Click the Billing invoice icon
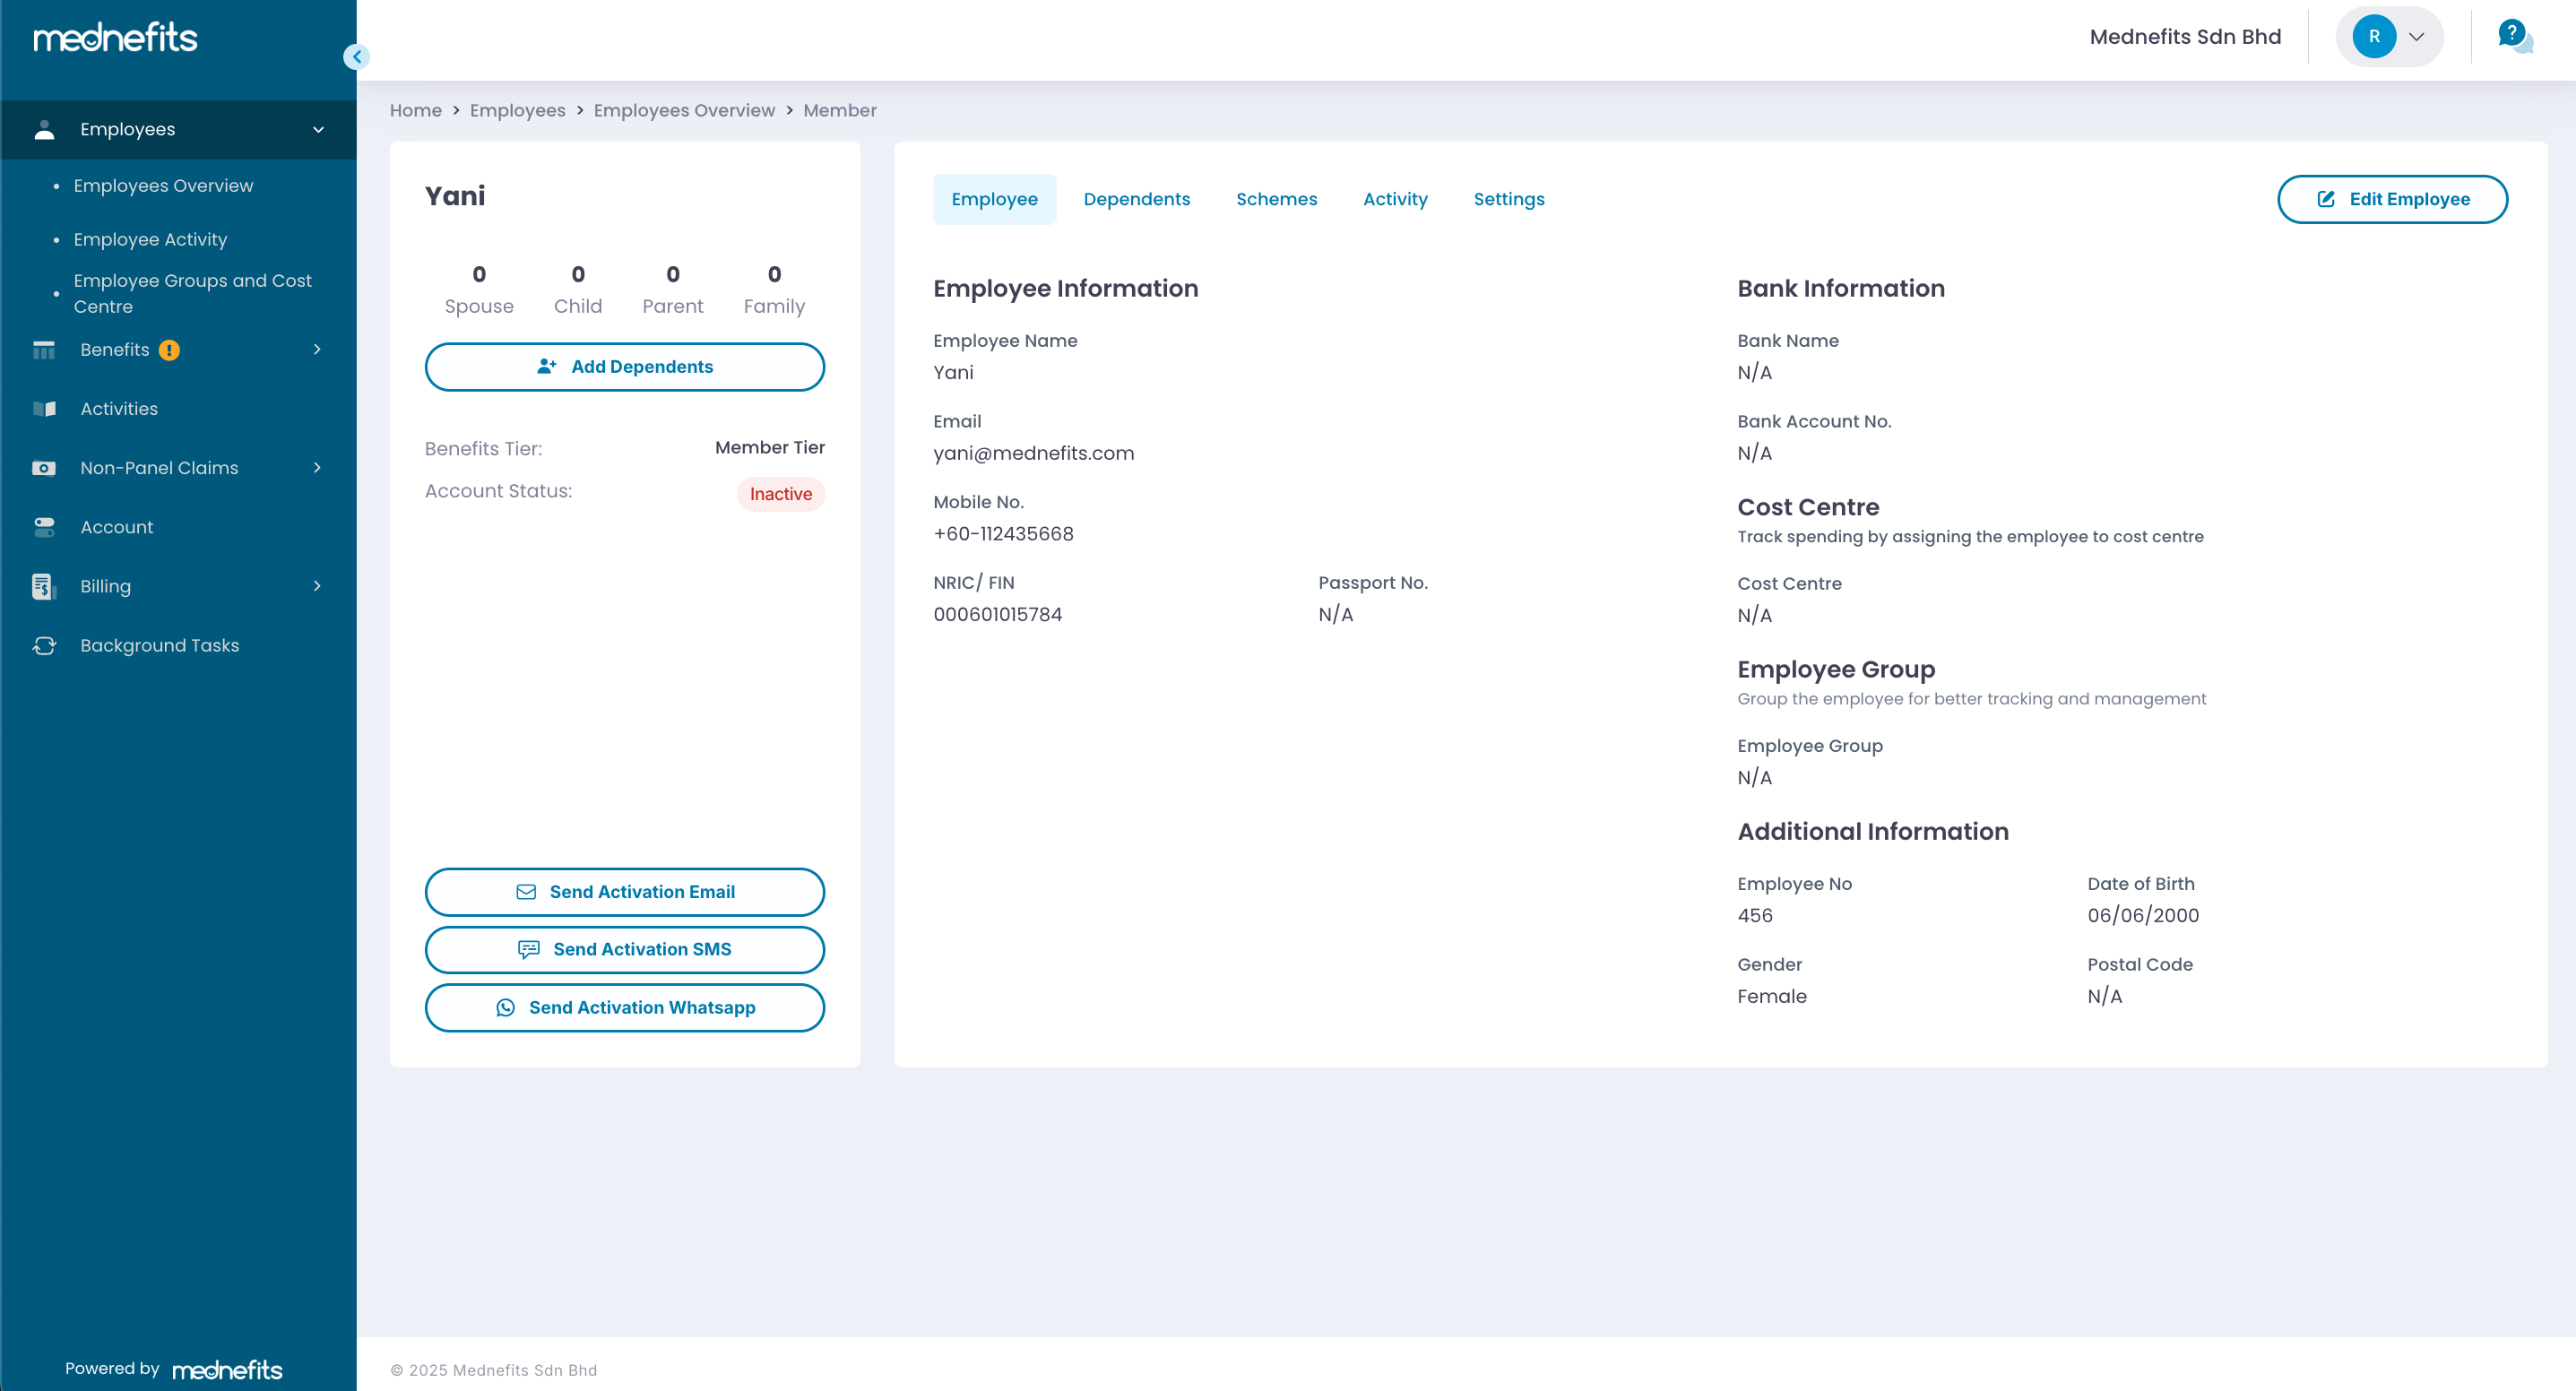 pos(44,586)
